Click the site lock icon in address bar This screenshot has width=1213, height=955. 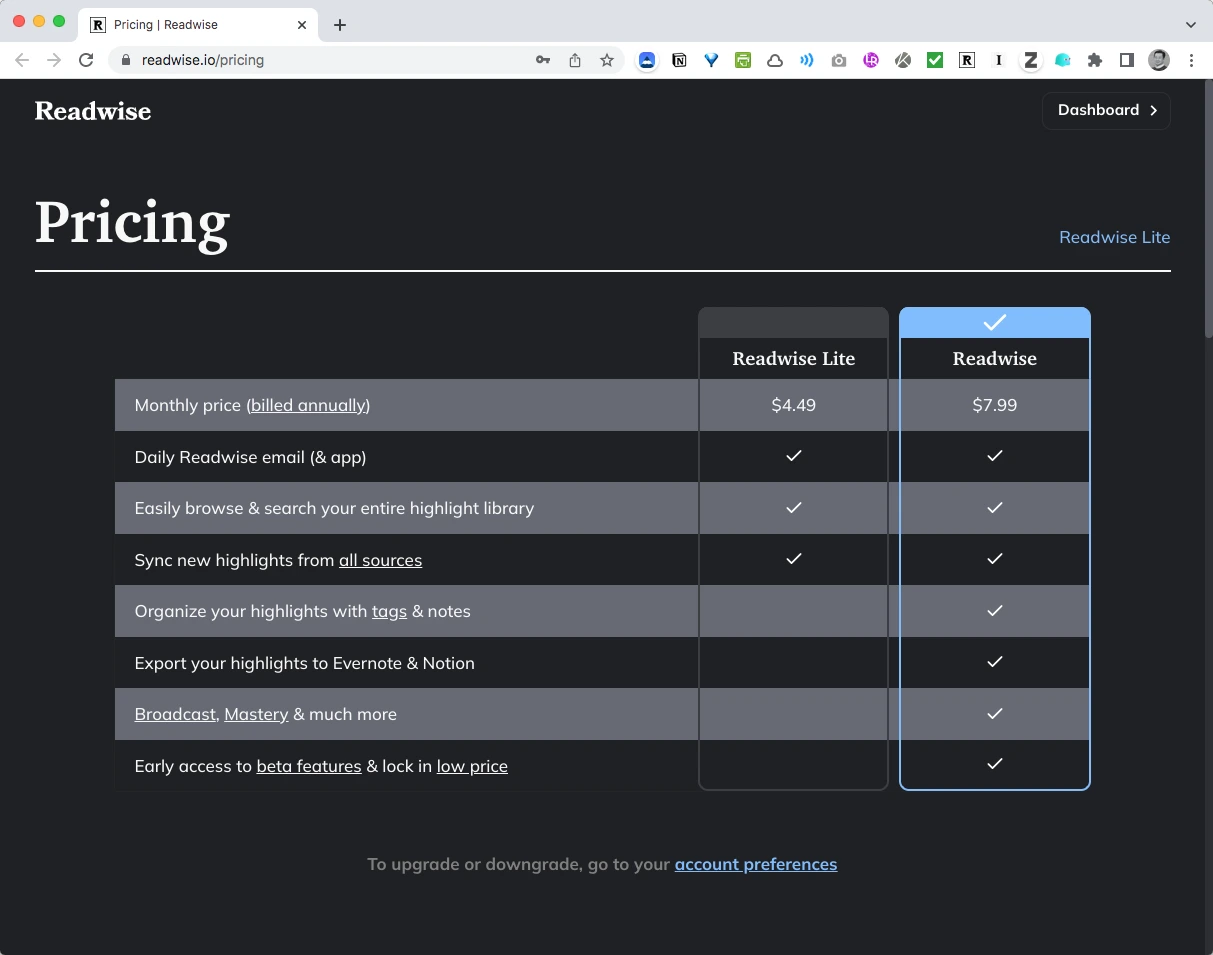pyautogui.click(x=126, y=60)
